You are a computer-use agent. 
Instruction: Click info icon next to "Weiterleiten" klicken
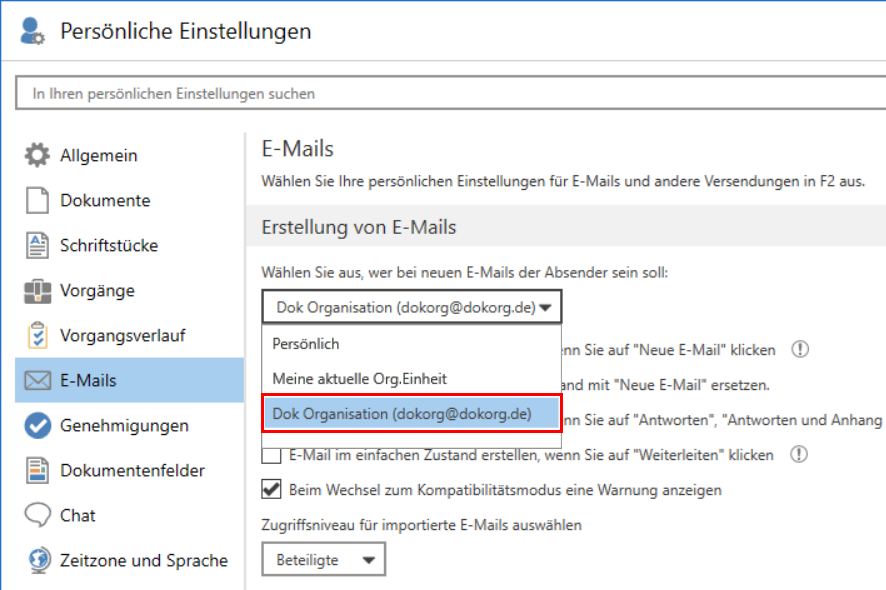coord(798,455)
